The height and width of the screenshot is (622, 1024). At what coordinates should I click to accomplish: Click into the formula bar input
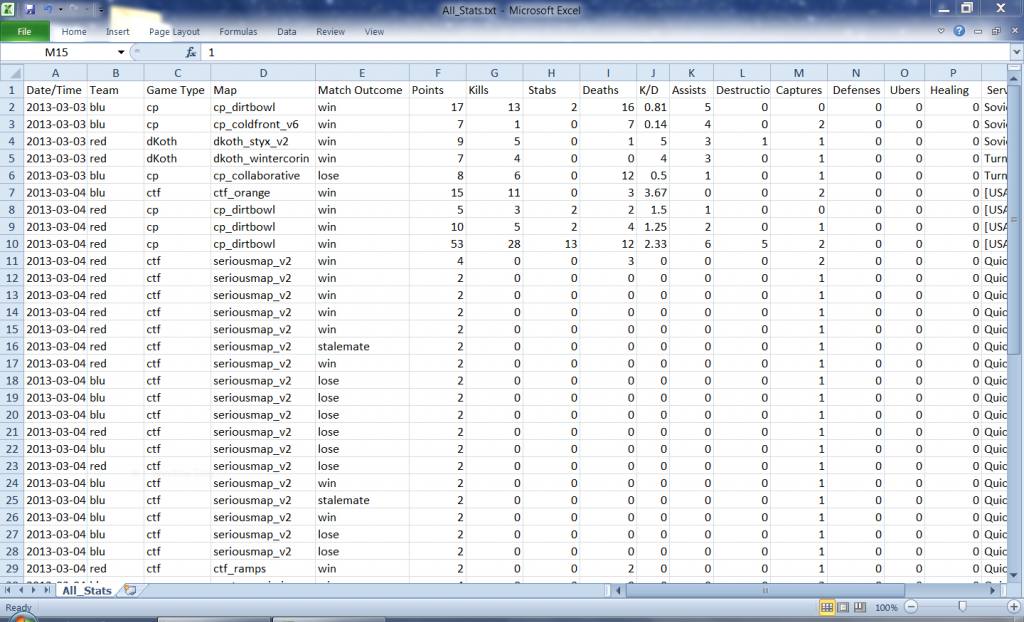click(607, 52)
